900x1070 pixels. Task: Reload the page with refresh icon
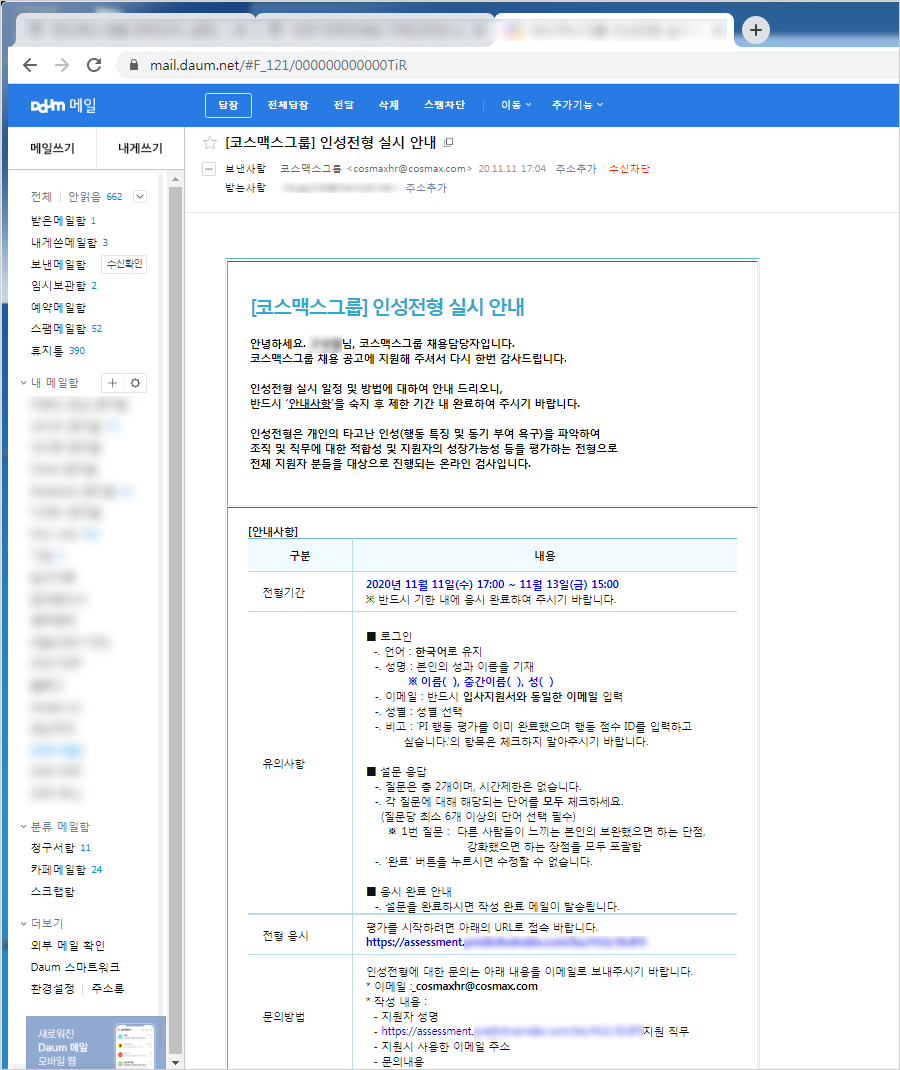pos(94,65)
